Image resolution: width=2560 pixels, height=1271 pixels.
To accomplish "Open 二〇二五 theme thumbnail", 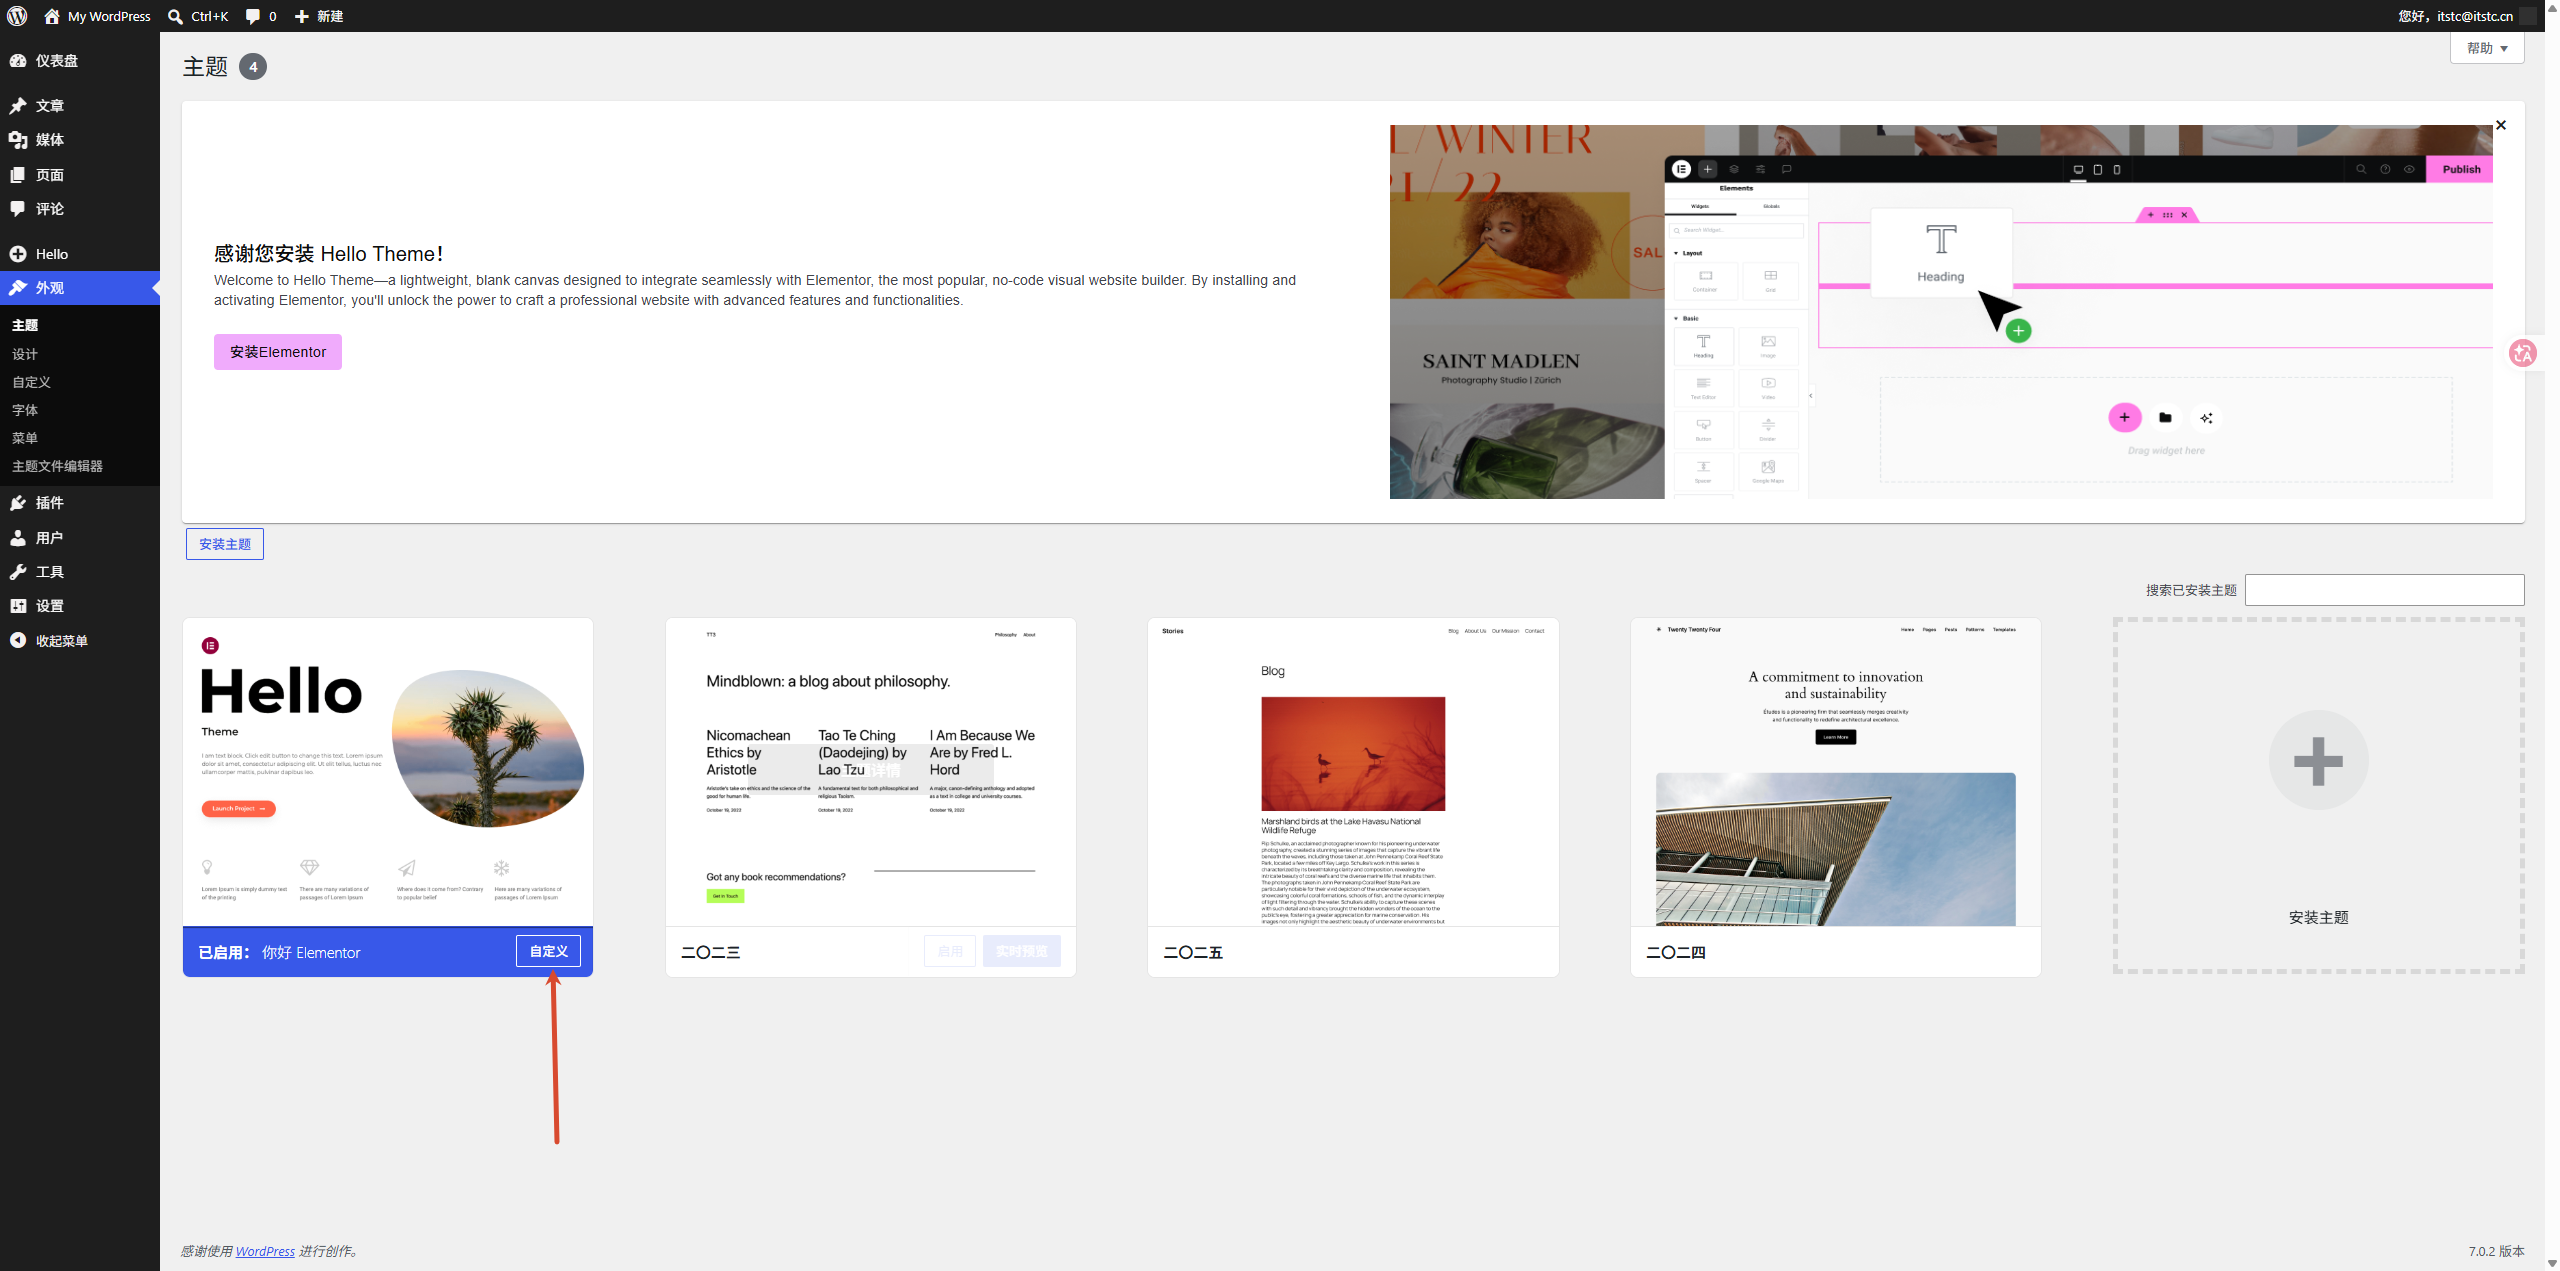I will [1353, 772].
